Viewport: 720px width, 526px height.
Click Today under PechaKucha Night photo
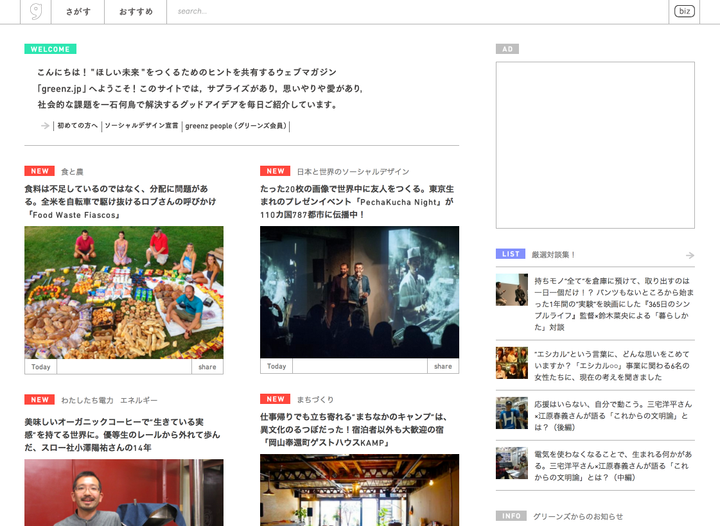point(276,366)
